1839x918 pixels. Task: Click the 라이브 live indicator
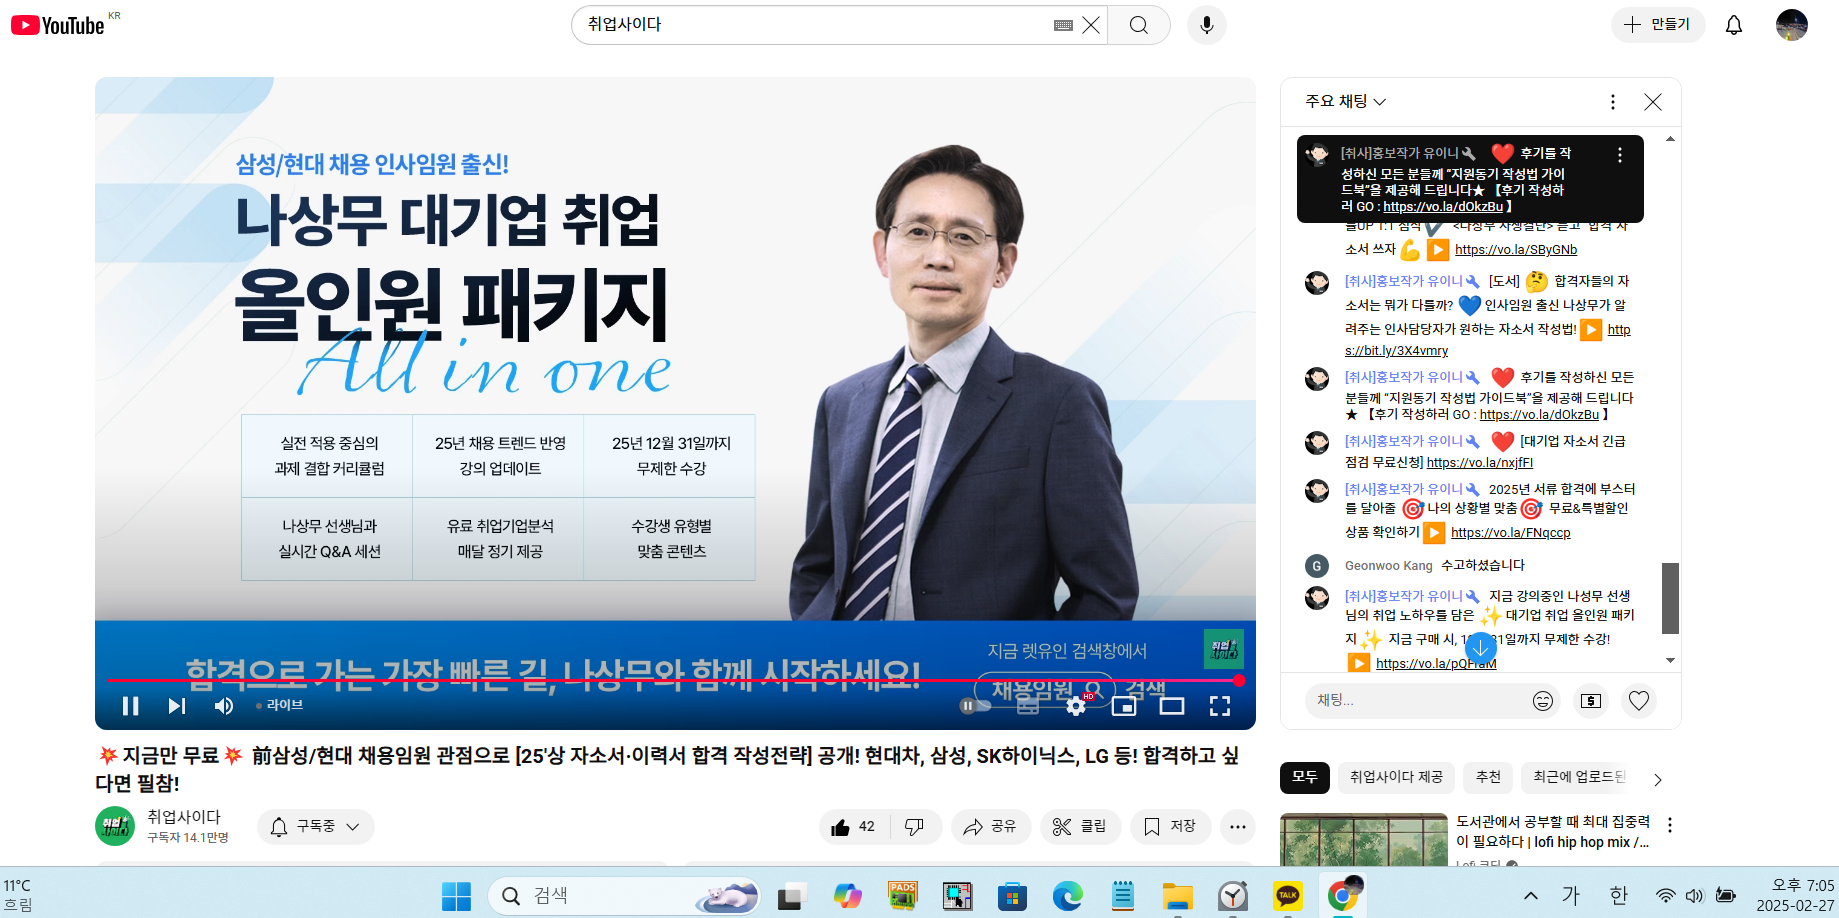pyautogui.click(x=280, y=706)
